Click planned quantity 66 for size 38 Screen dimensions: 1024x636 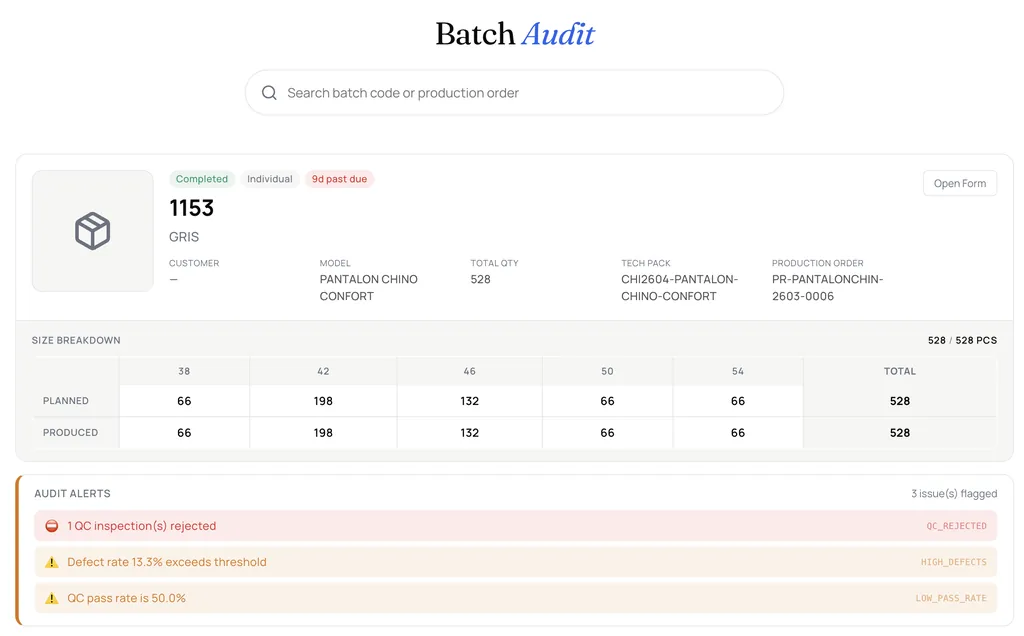184,401
